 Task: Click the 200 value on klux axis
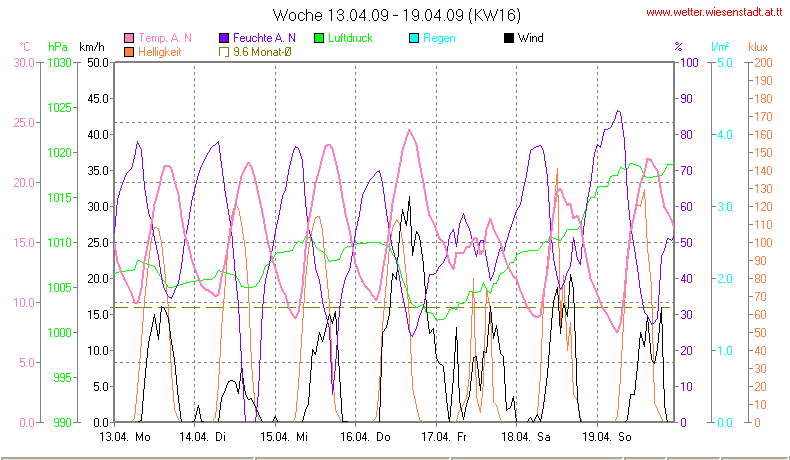point(763,63)
